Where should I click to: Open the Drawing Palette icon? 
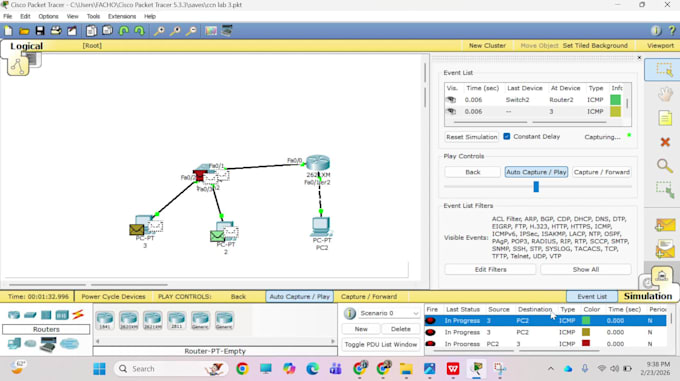point(211,31)
